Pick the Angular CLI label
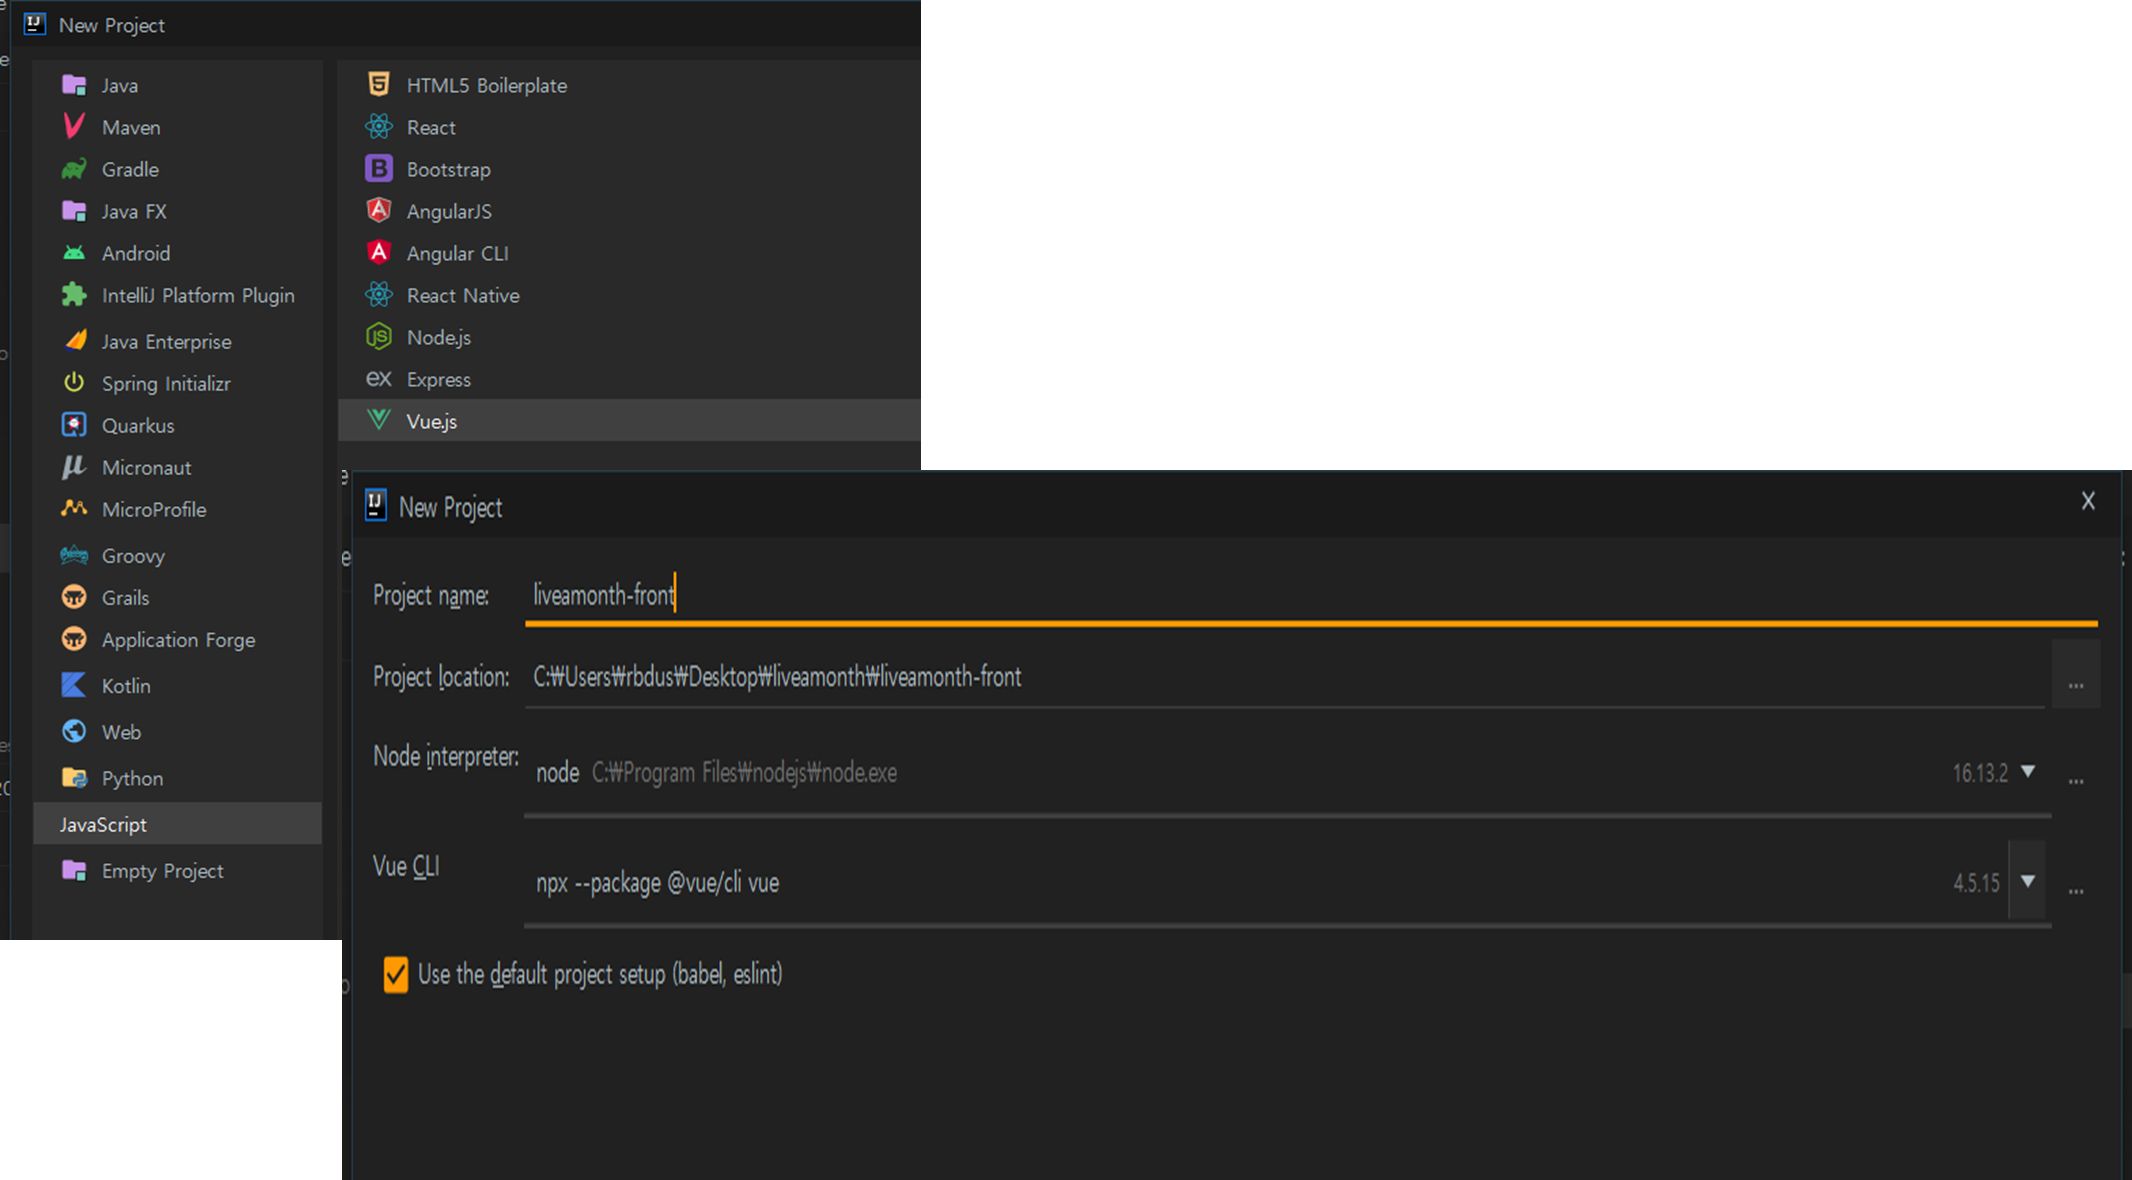This screenshot has width=2132, height=1180. click(x=458, y=253)
